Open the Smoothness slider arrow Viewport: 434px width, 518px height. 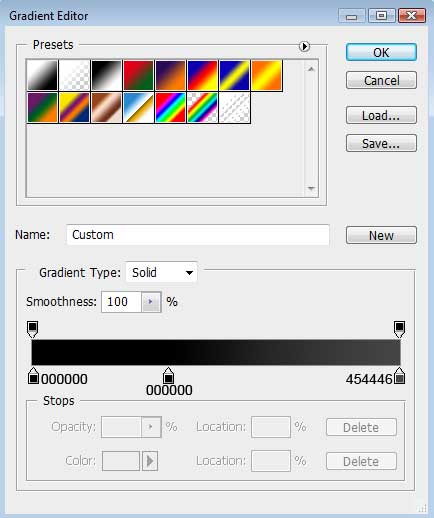(x=151, y=302)
